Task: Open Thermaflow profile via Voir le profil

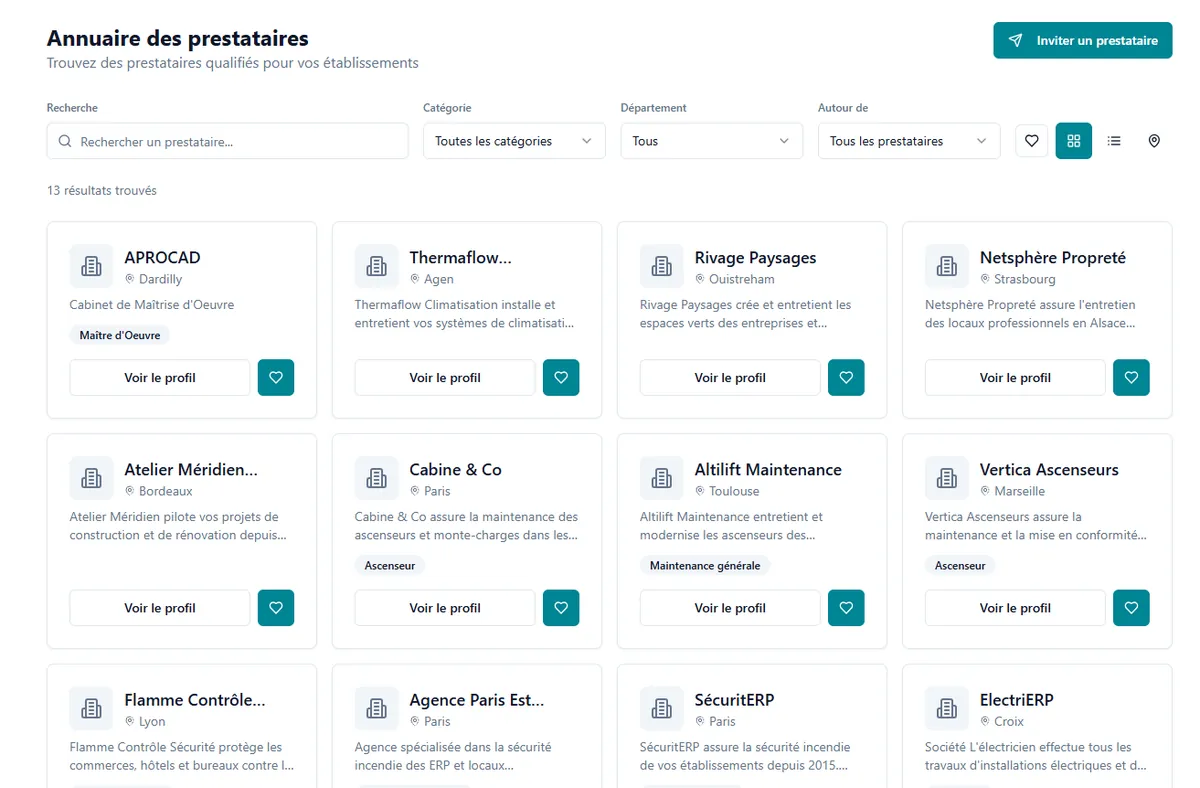Action: point(445,378)
